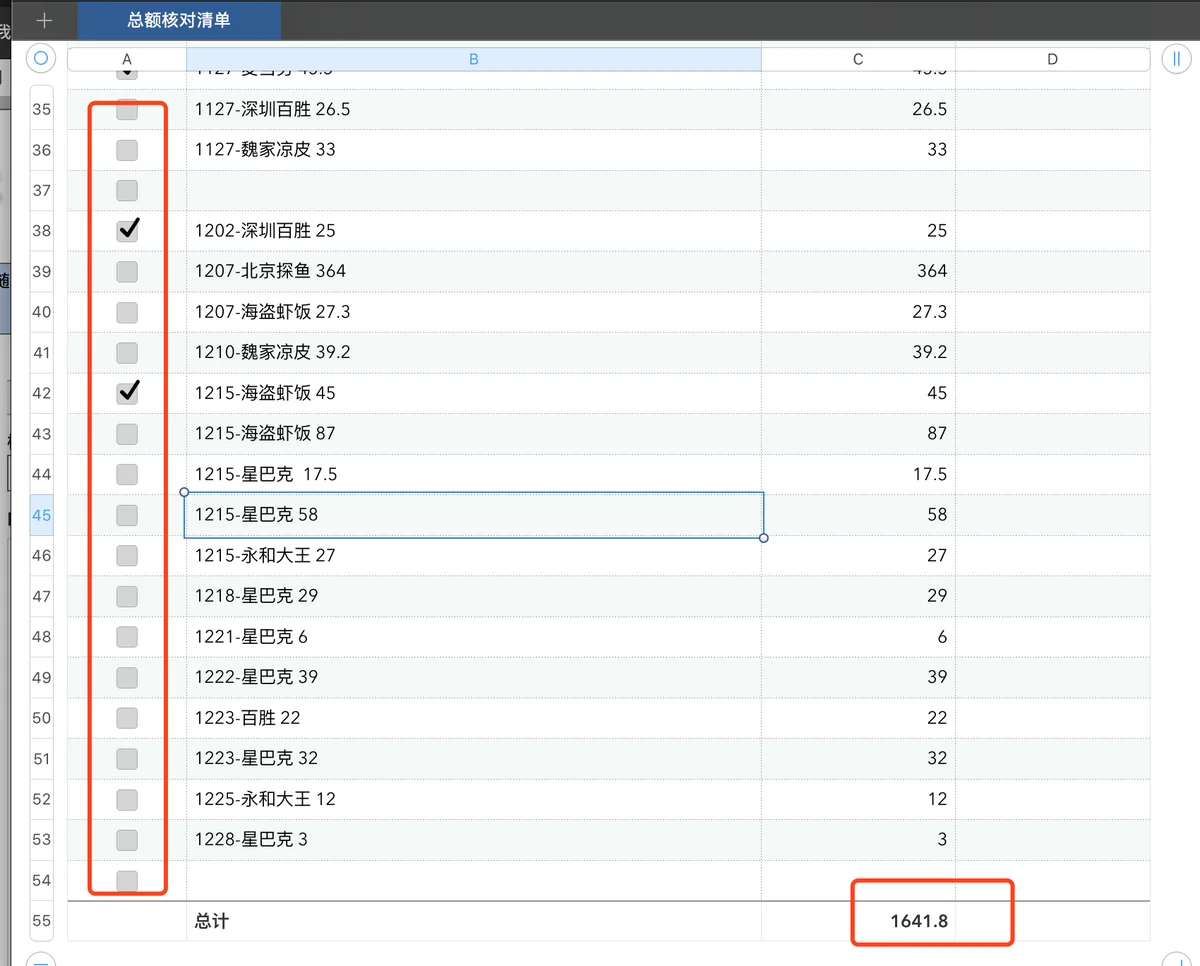Select row header 50
Image resolution: width=1200 pixels, height=966 pixels.
tap(41, 718)
